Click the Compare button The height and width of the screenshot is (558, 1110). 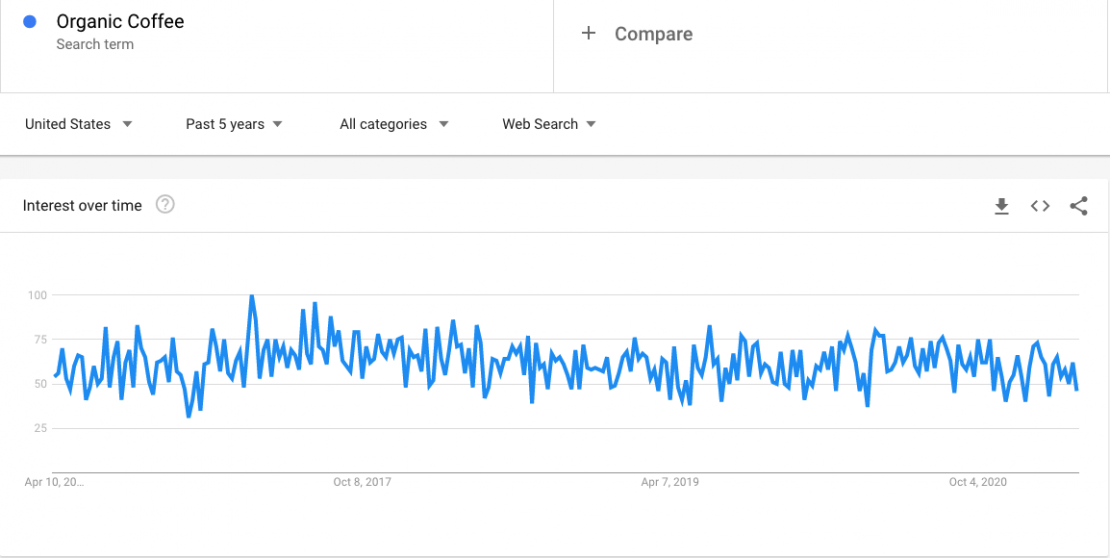tap(653, 34)
